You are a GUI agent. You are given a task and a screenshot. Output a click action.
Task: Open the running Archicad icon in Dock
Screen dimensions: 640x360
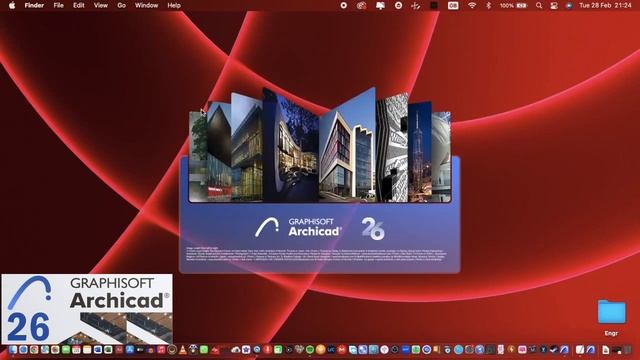[x=564, y=350]
